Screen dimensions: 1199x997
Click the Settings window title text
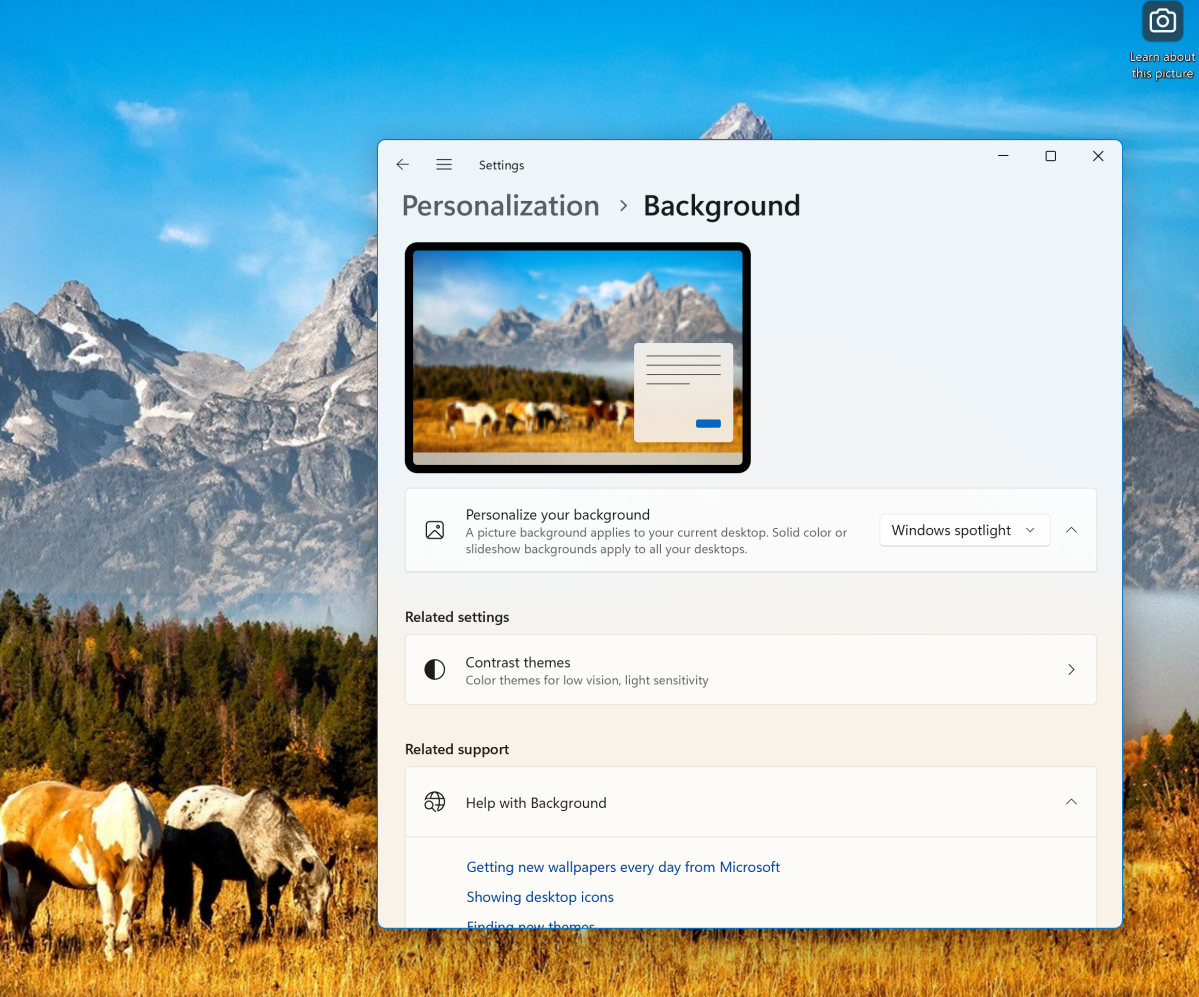pyautogui.click(x=502, y=165)
